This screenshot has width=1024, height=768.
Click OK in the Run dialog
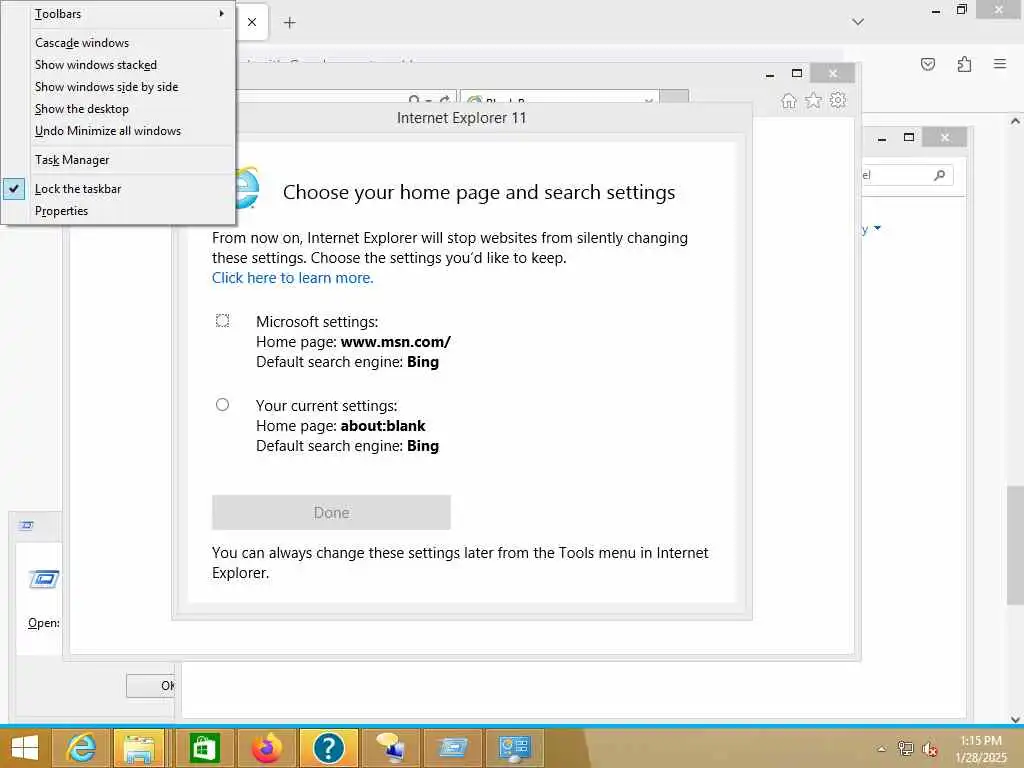pyautogui.click(x=151, y=686)
